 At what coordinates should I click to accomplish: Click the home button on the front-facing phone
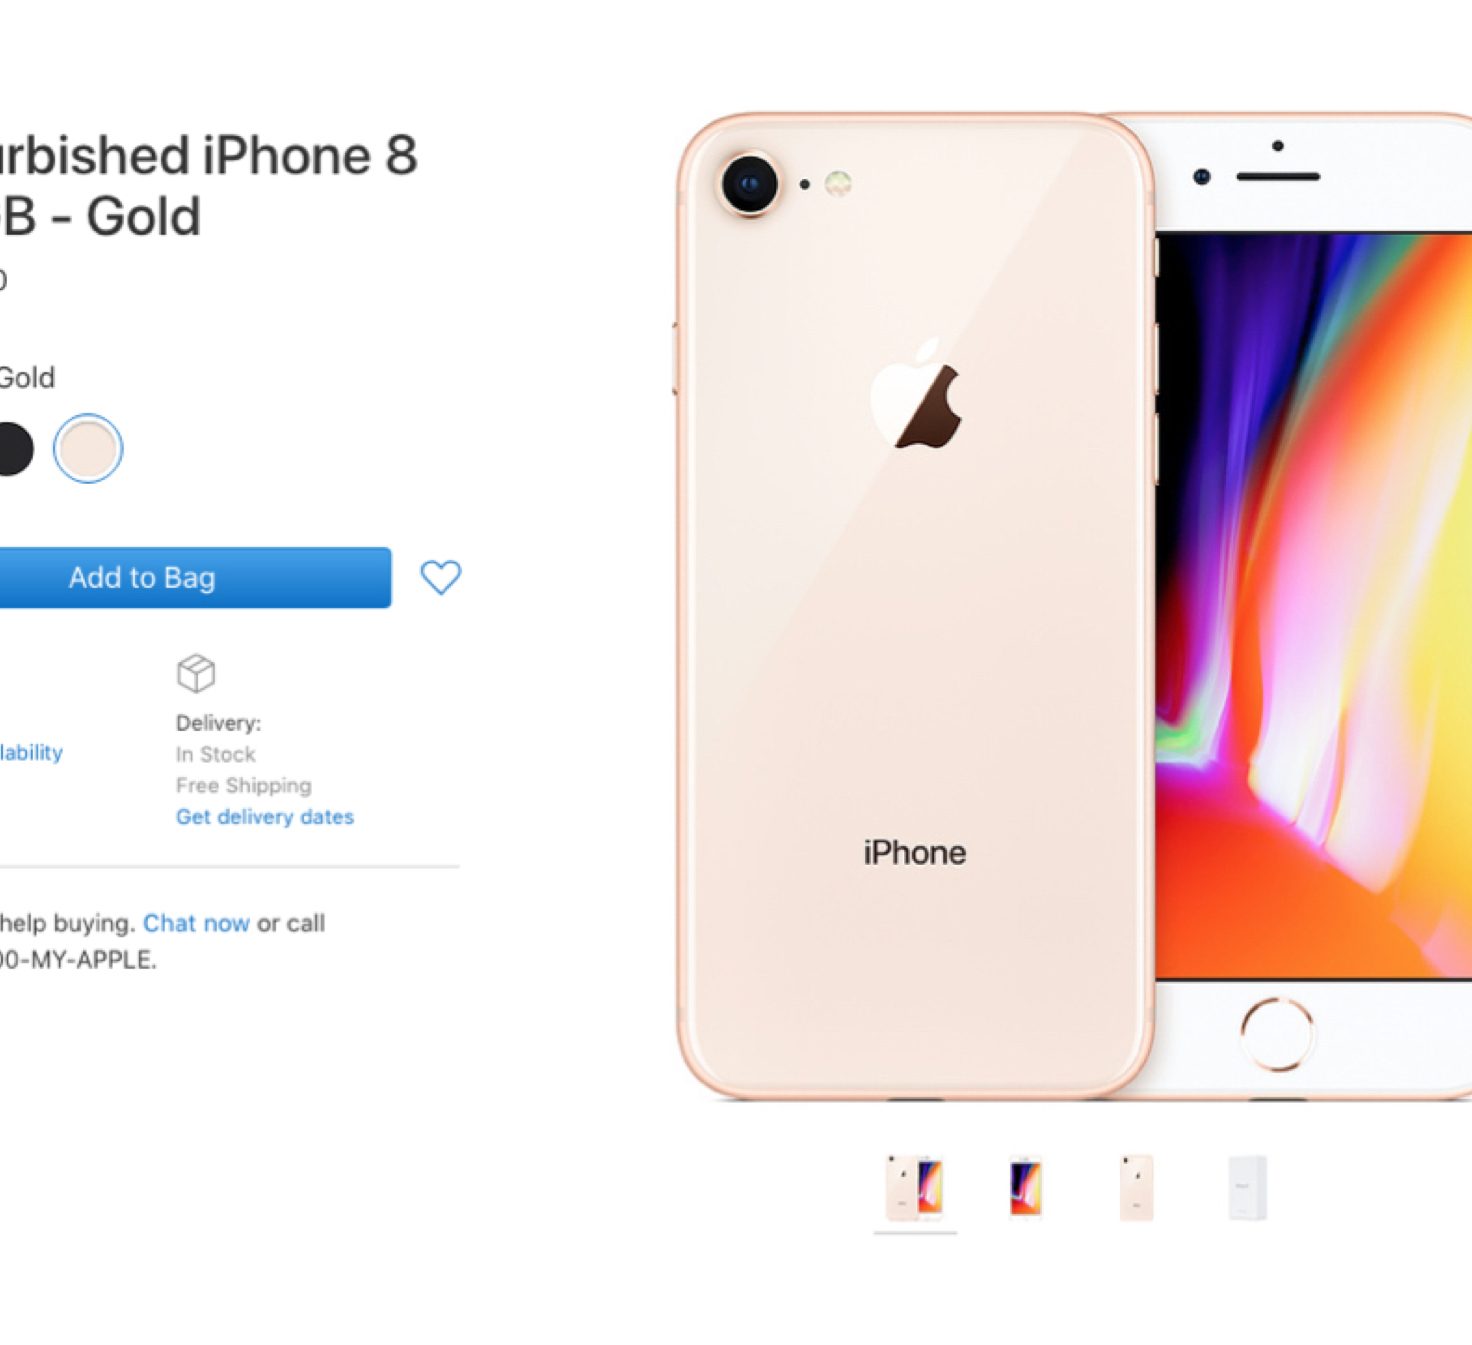1277,1033
